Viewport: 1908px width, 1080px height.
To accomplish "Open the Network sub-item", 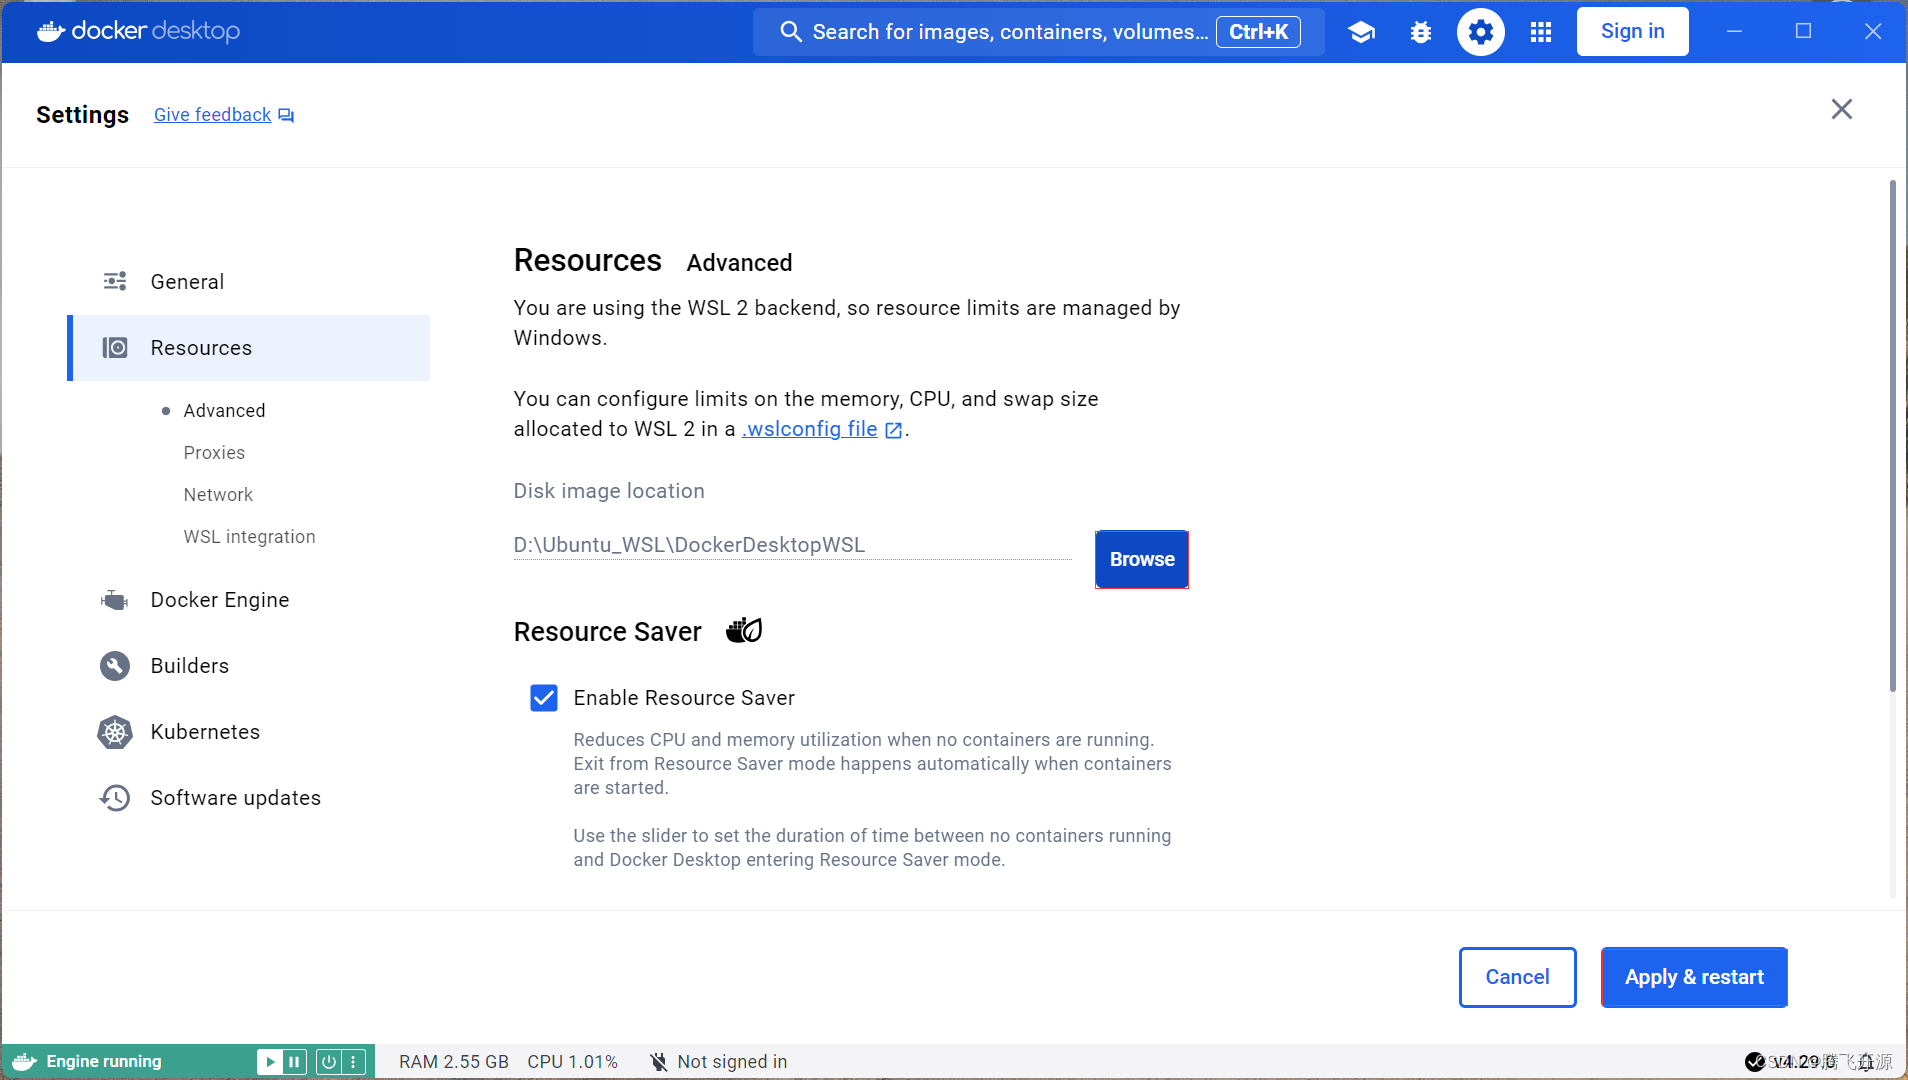I will pos(218,495).
